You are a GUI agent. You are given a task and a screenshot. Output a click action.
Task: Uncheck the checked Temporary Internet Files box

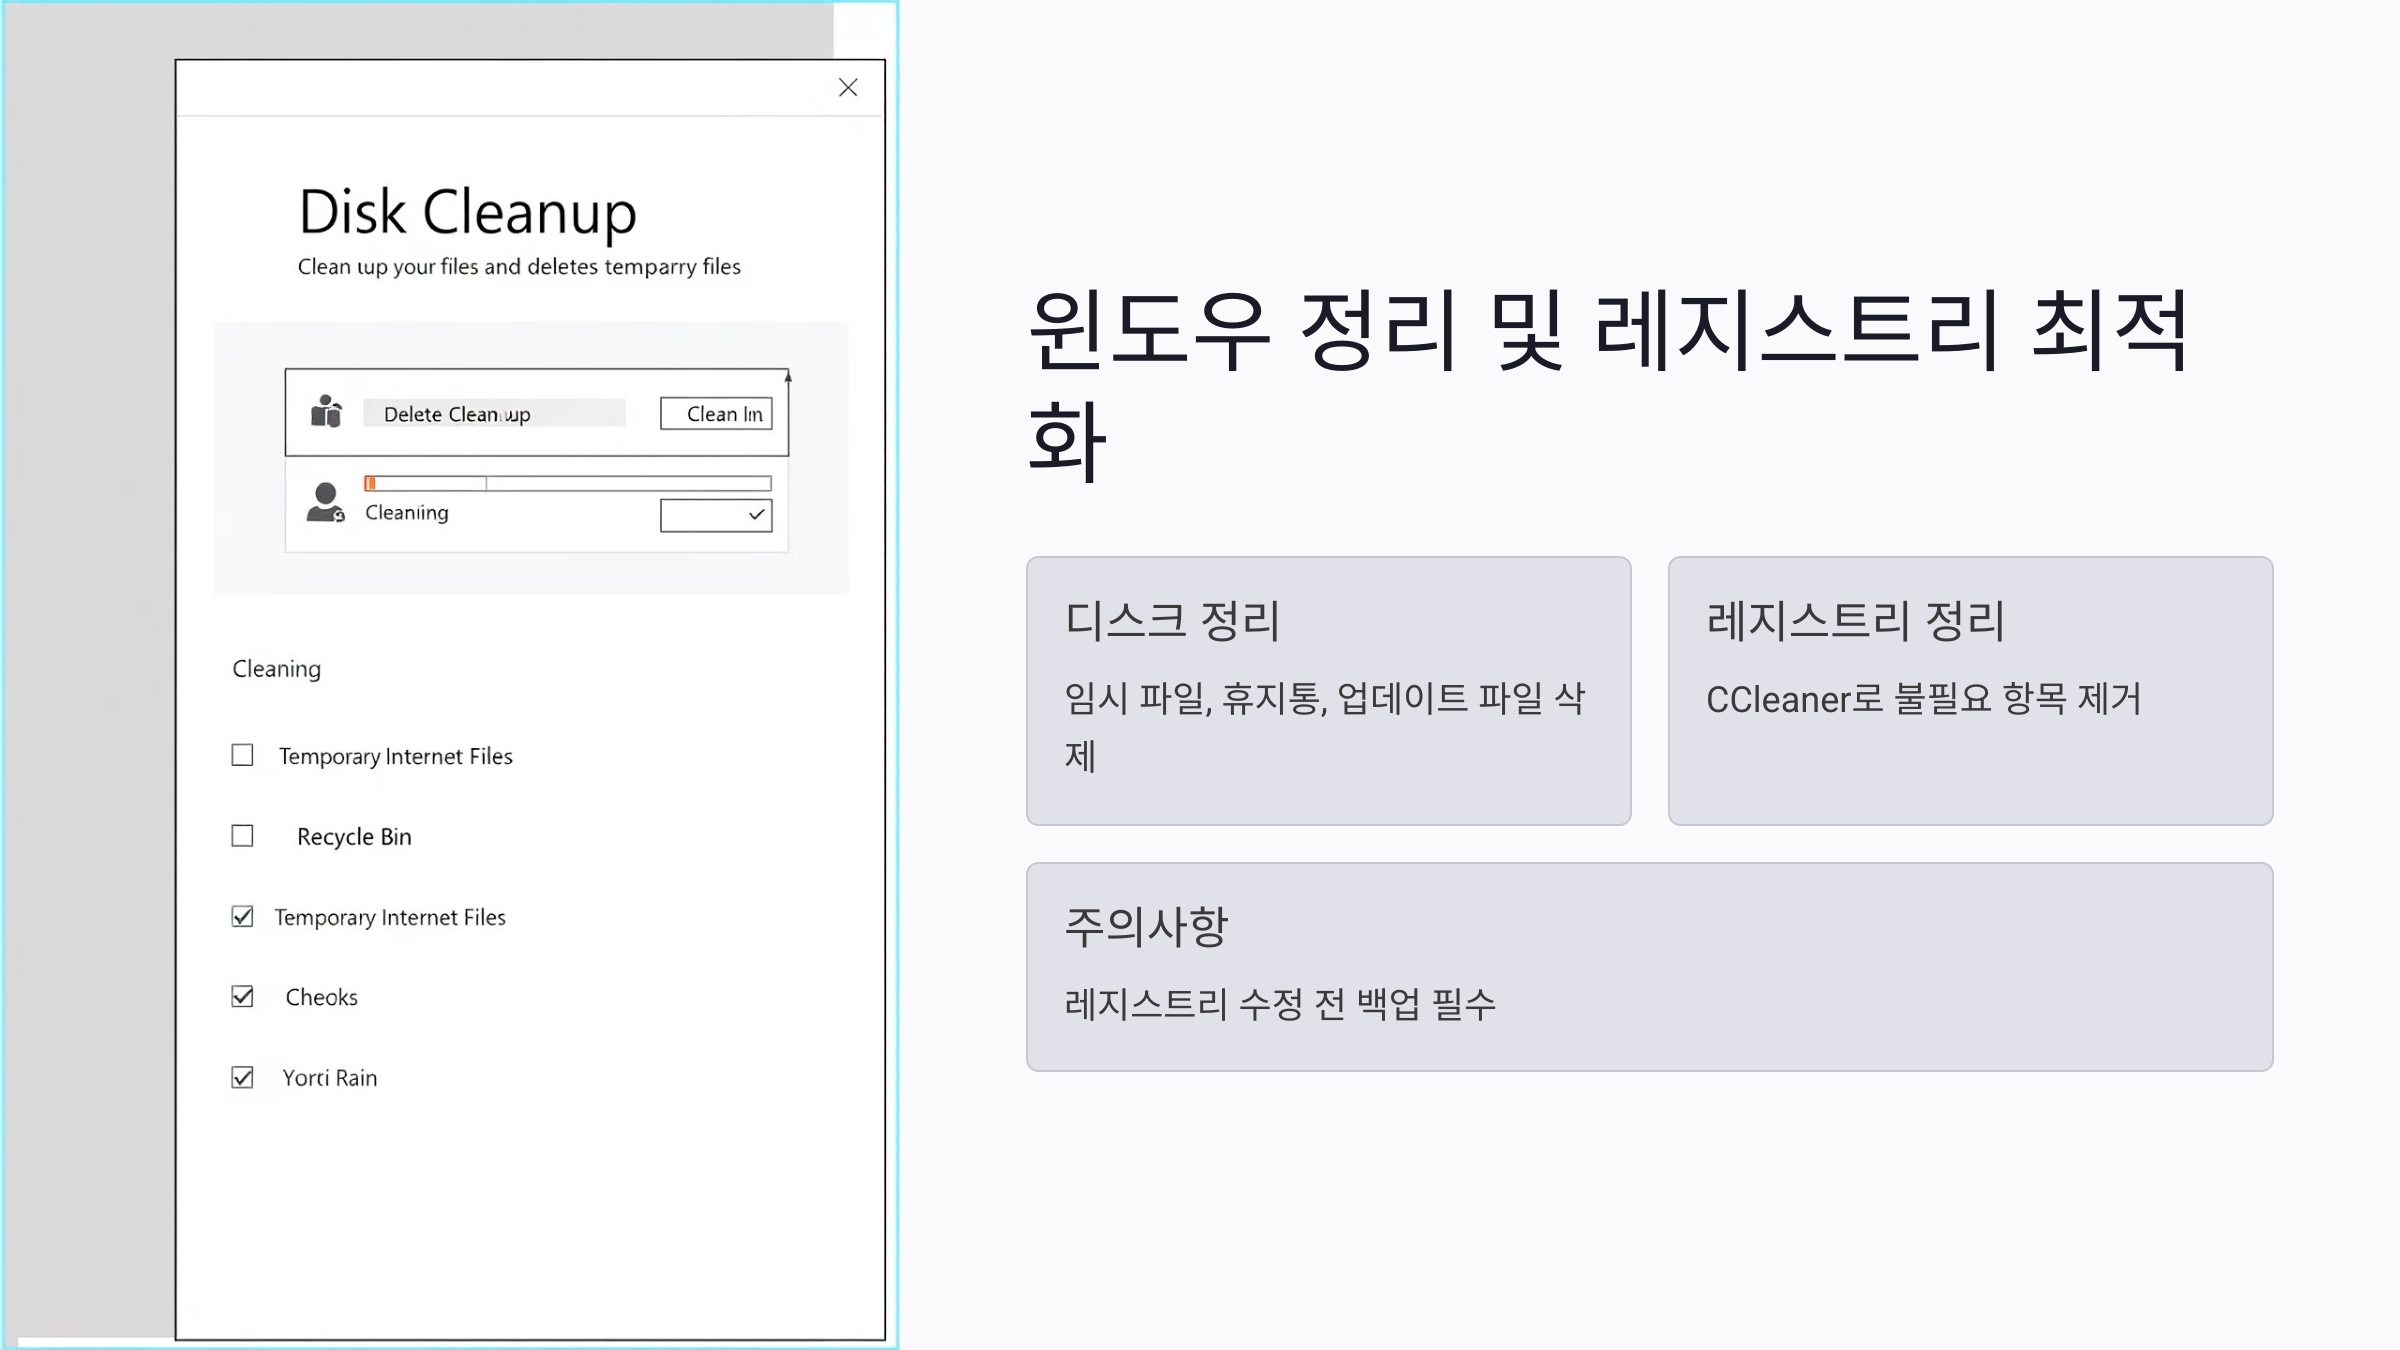click(242, 917)
